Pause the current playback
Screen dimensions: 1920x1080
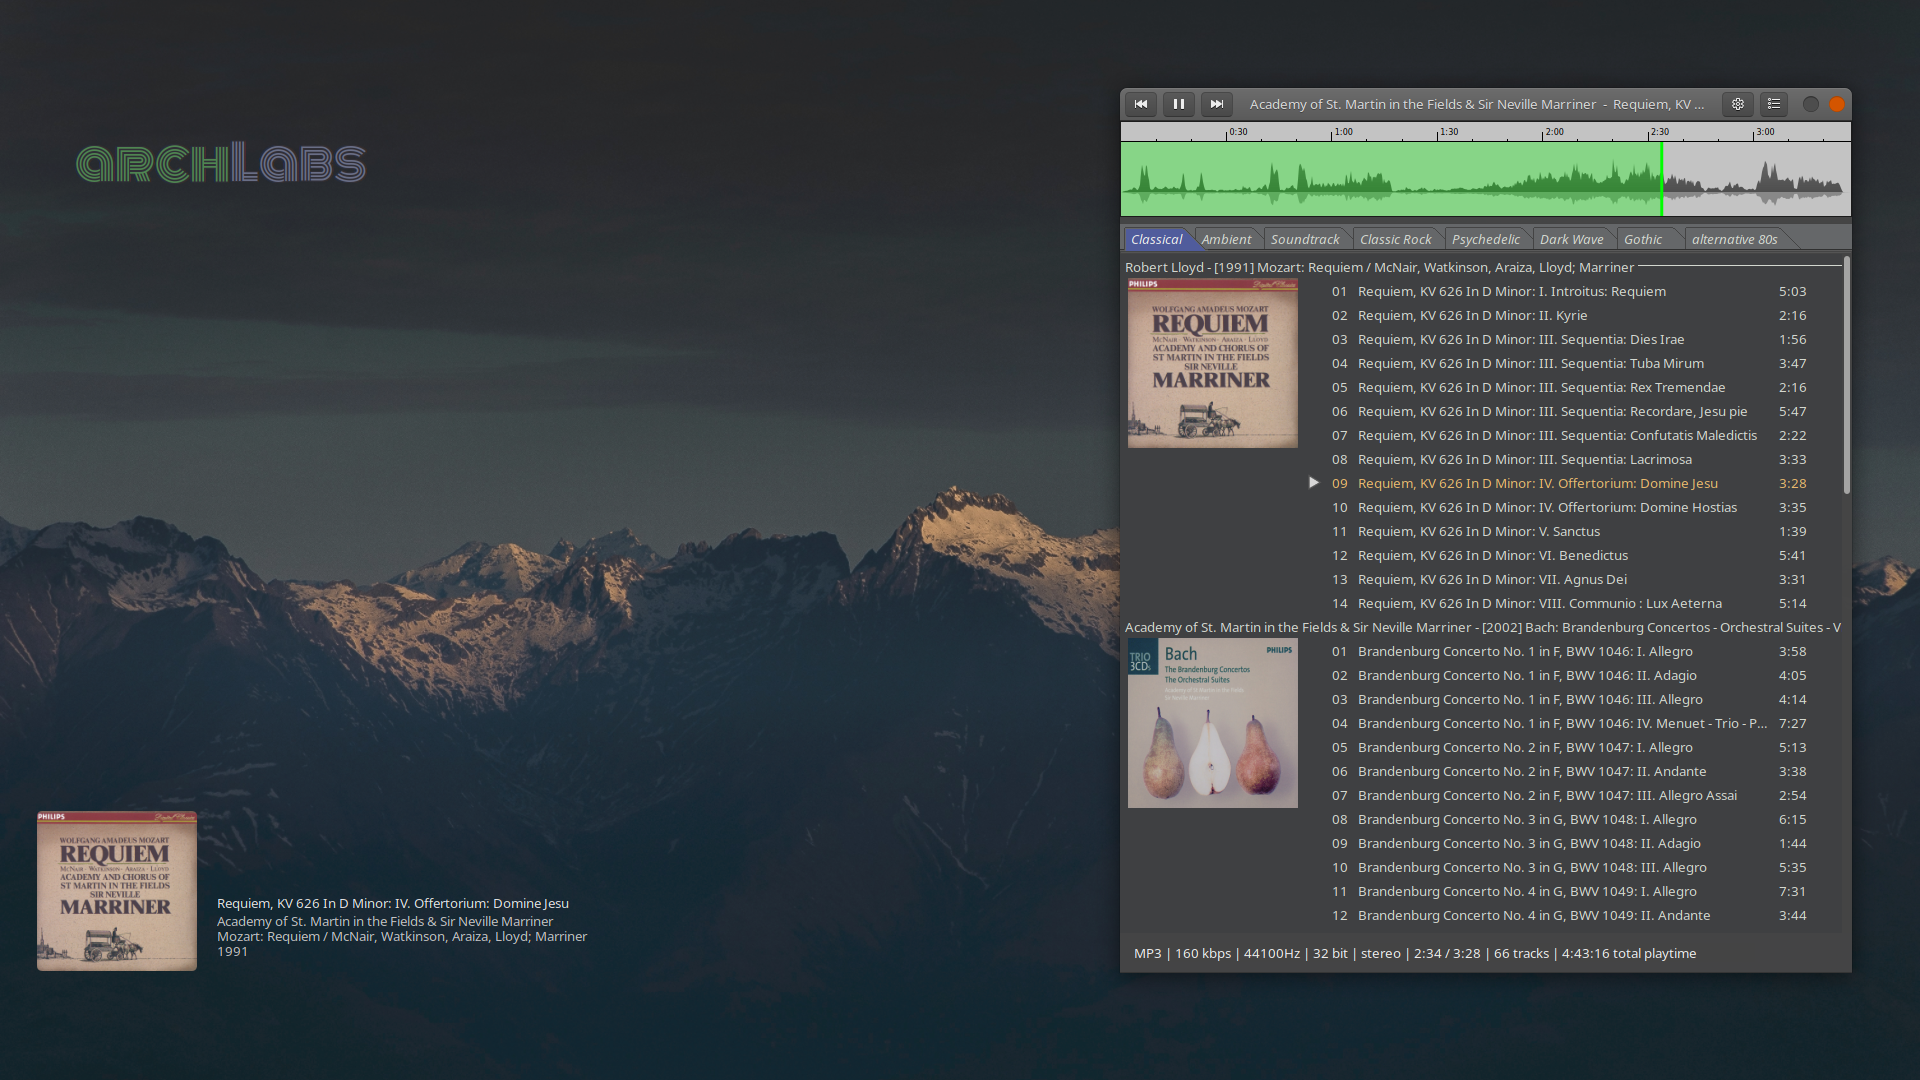coord(1179,104)
